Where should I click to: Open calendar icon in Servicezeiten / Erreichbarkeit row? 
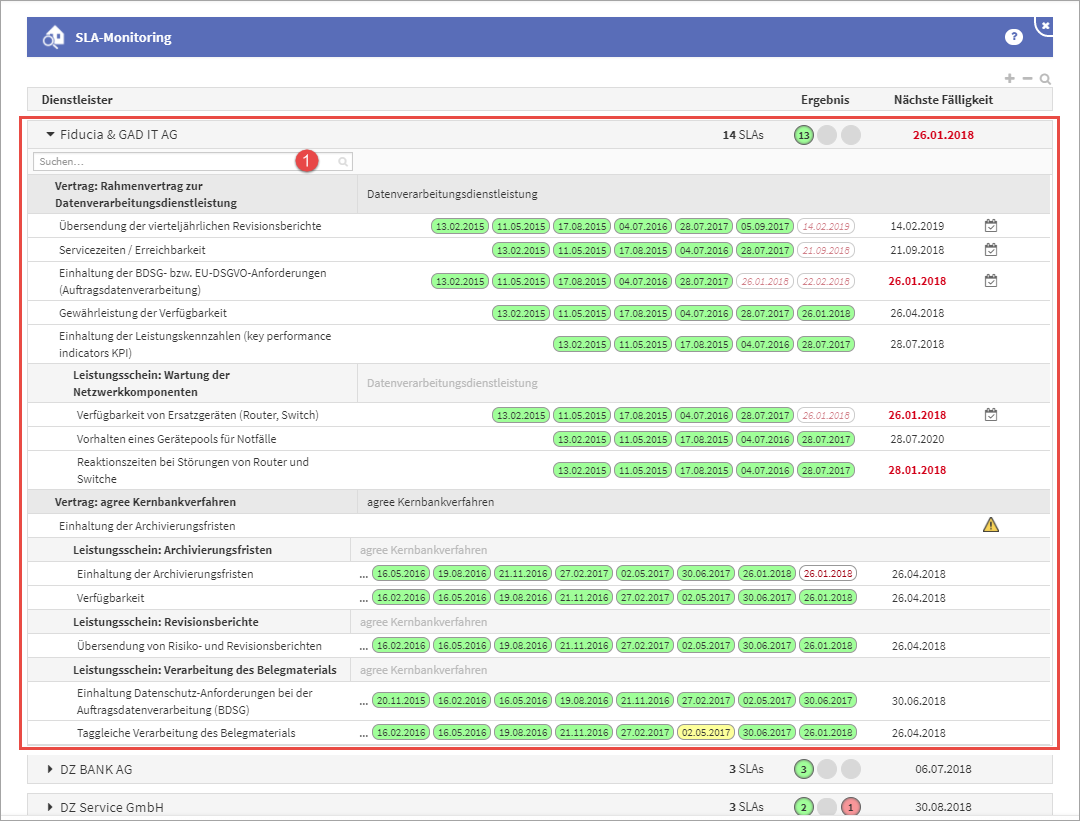(x=990, y=250)
